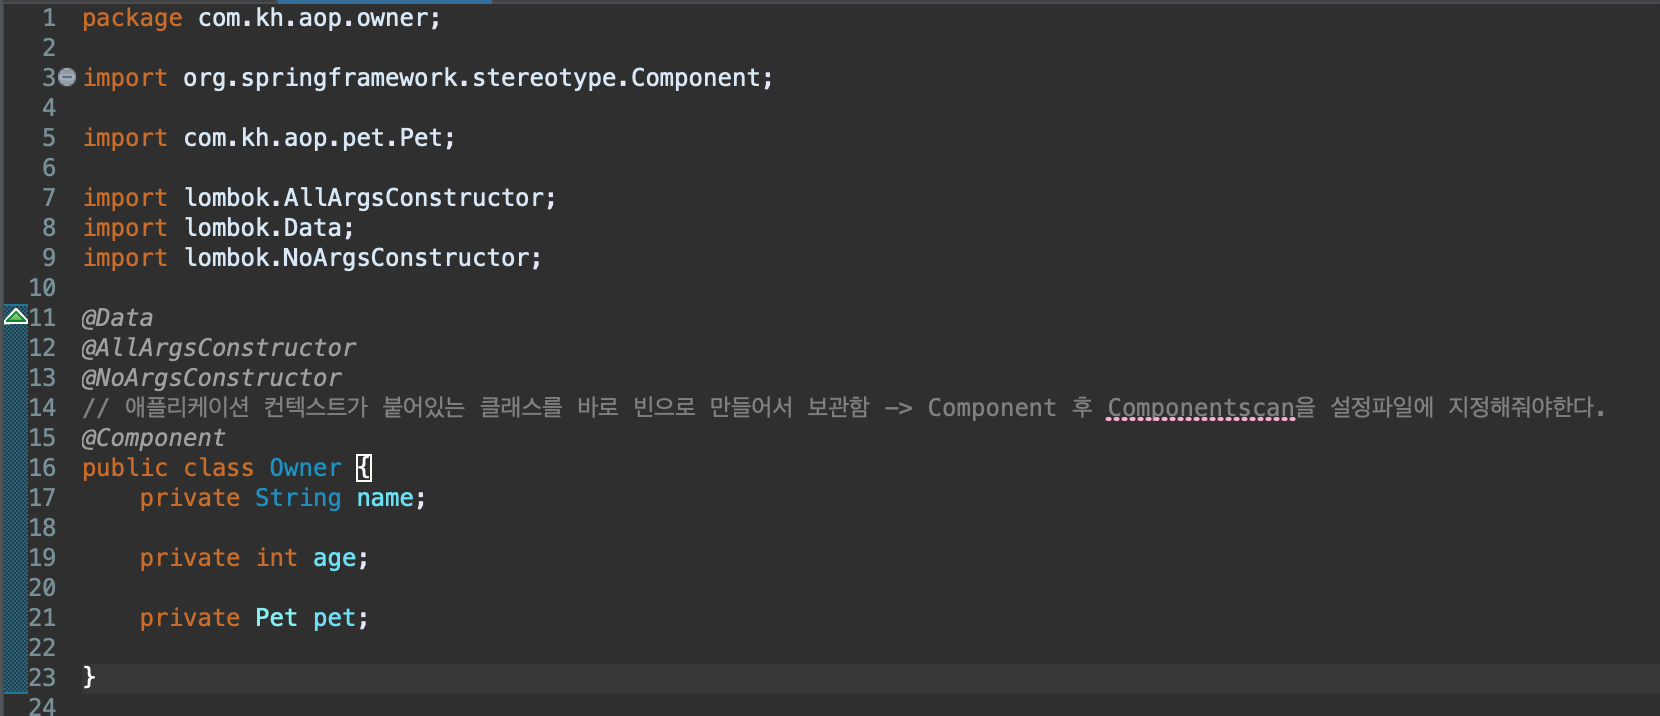Click 'private' keyword on line 21
The height and width of the screenshot is (716, 1660).
tap(190, 618)
